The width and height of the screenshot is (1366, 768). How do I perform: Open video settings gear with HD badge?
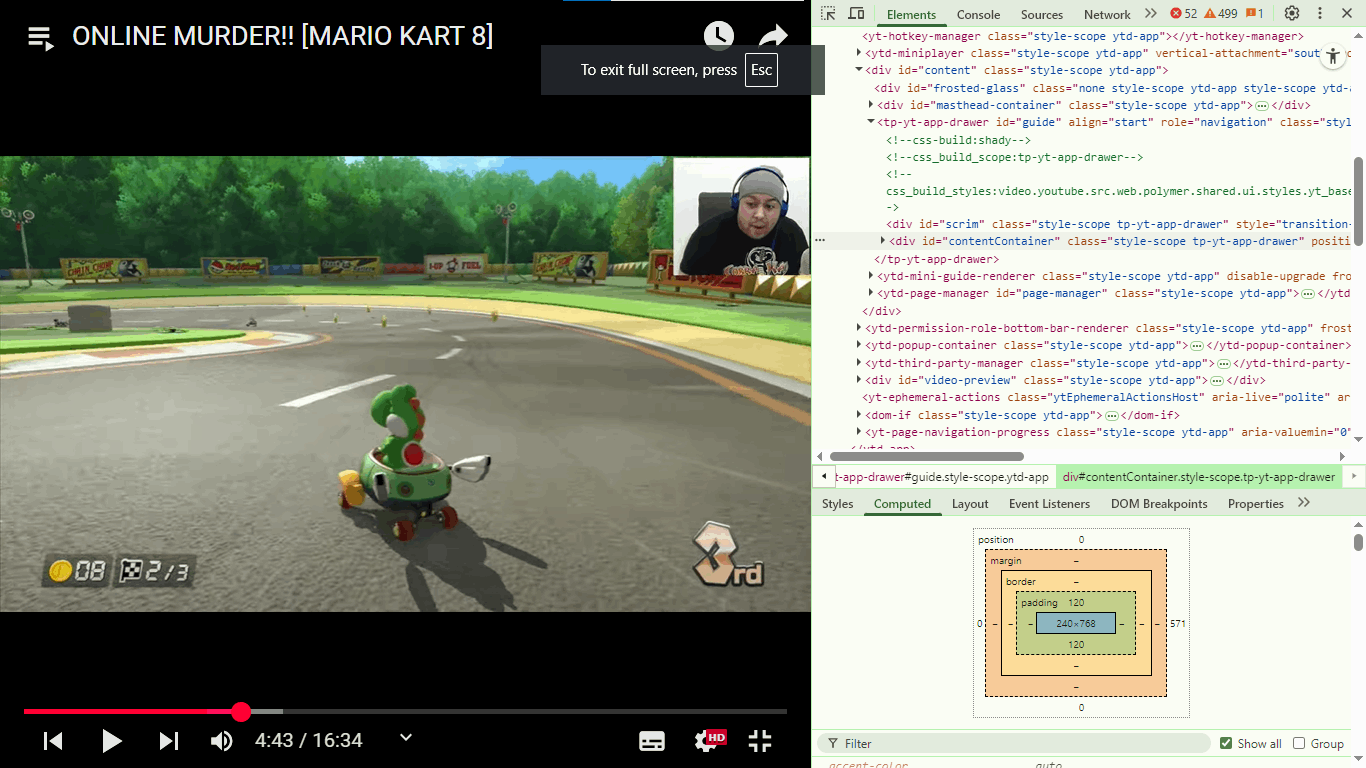coord(709,741)
